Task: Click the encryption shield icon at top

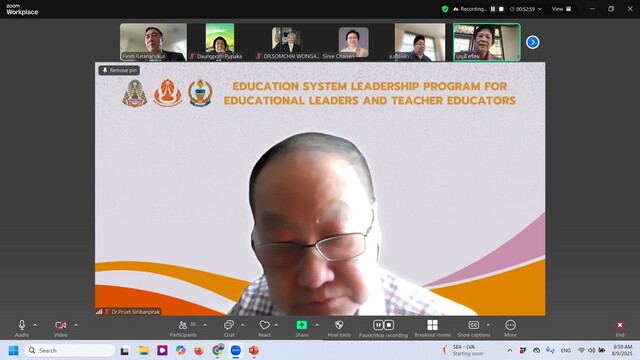Action: click(x=445, y=9)
